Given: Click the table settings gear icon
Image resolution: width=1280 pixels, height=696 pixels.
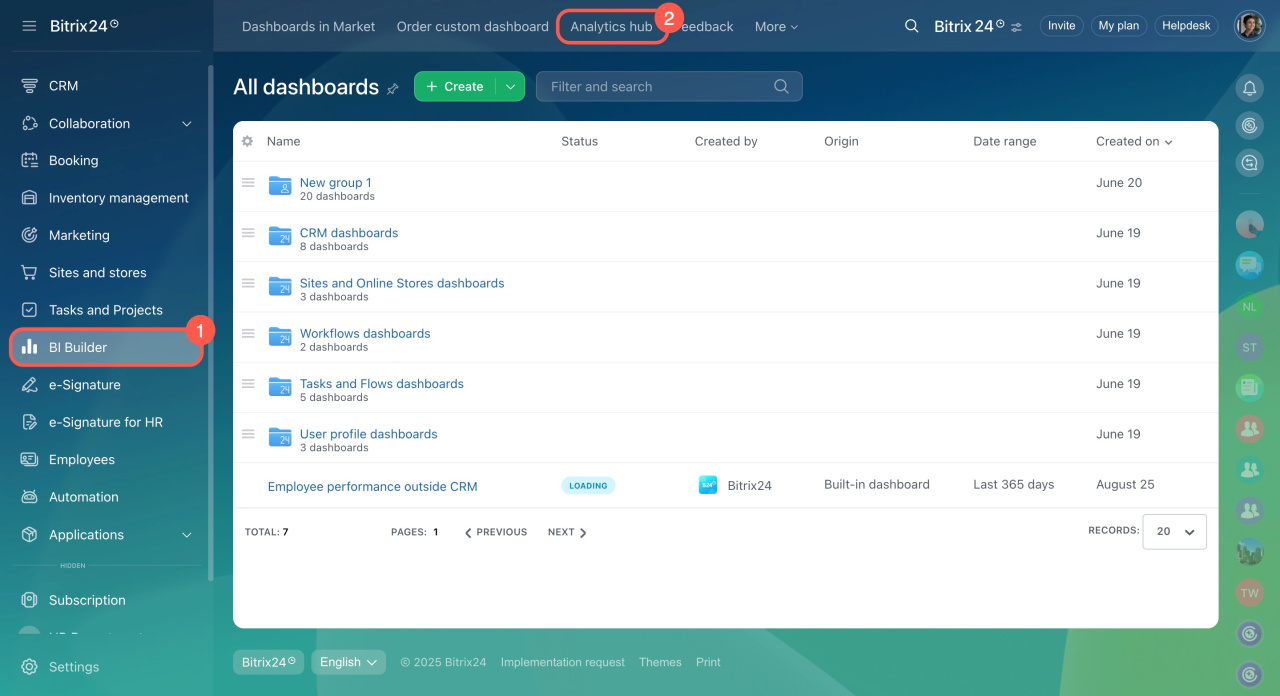Looking at the screenshot, I should click(247, 141).
